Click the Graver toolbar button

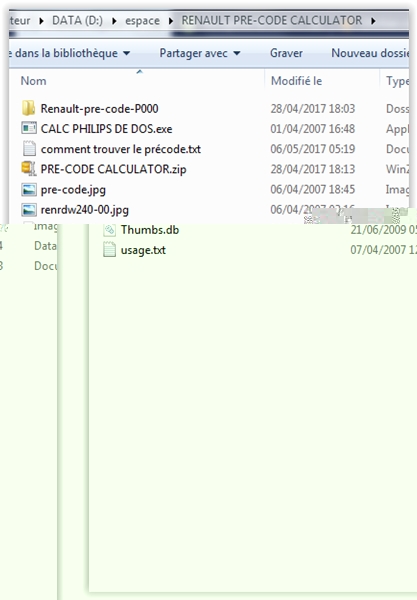[286, 53]
